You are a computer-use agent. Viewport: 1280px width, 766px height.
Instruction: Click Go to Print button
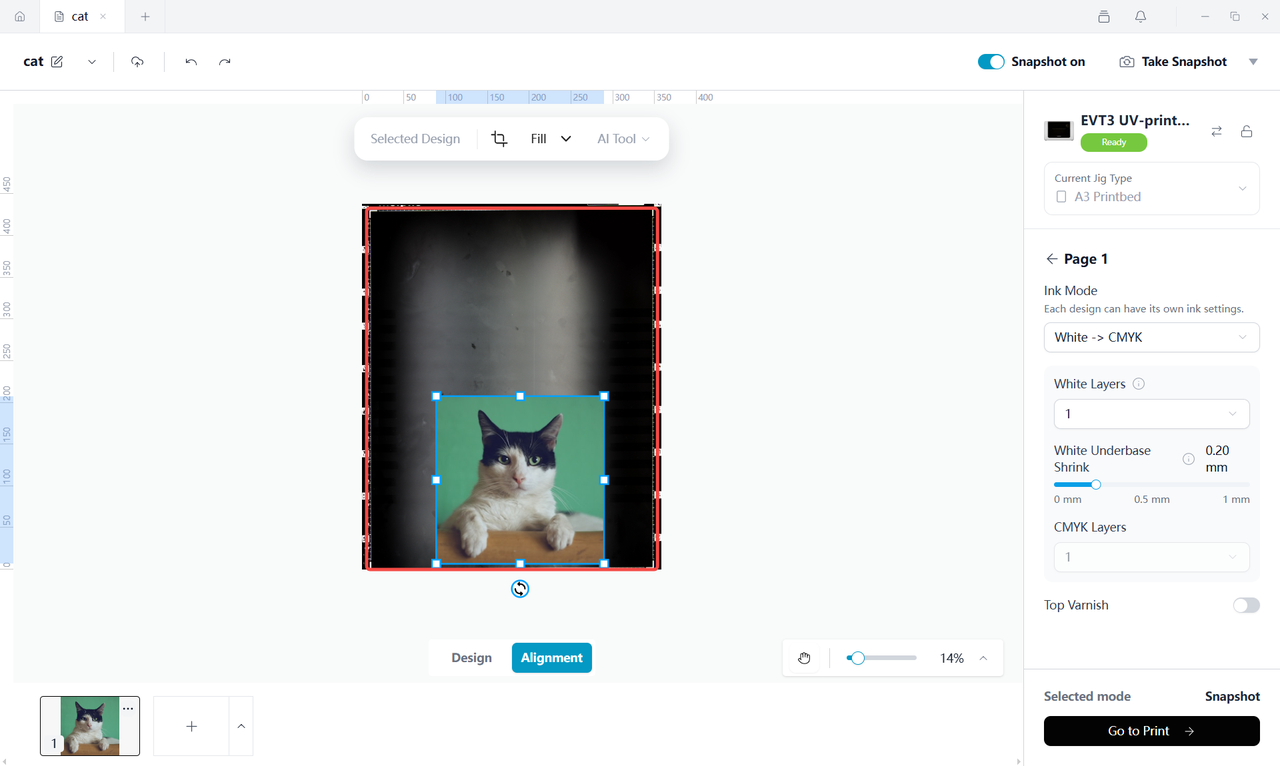[x=1152, y=731]
